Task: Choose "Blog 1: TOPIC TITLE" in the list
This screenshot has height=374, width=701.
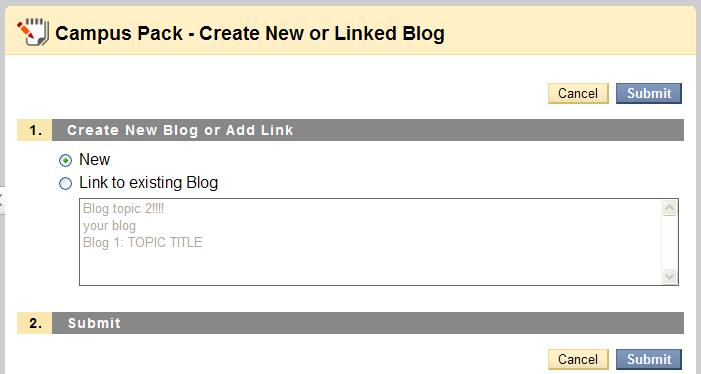Action: click(143, 243)
